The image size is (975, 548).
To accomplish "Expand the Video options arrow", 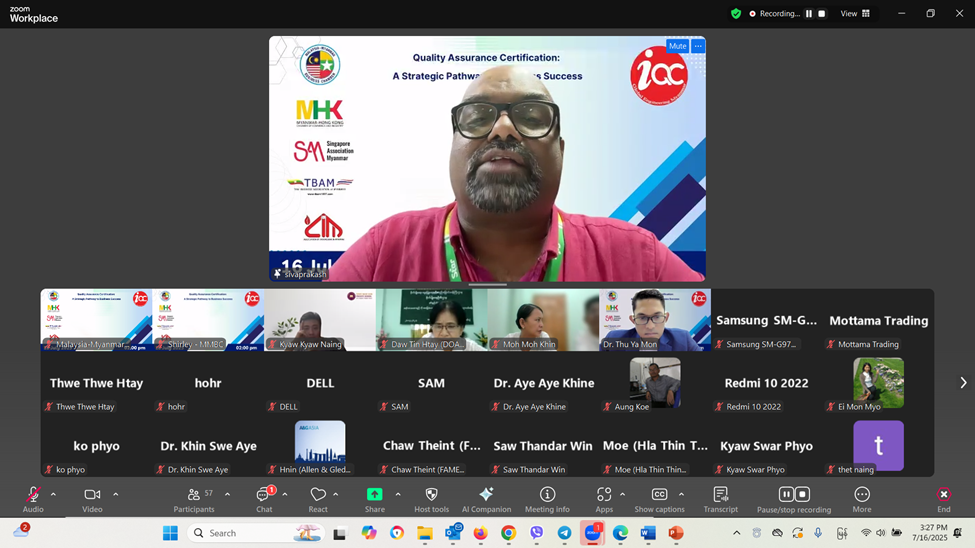I will tap(115, 494).
